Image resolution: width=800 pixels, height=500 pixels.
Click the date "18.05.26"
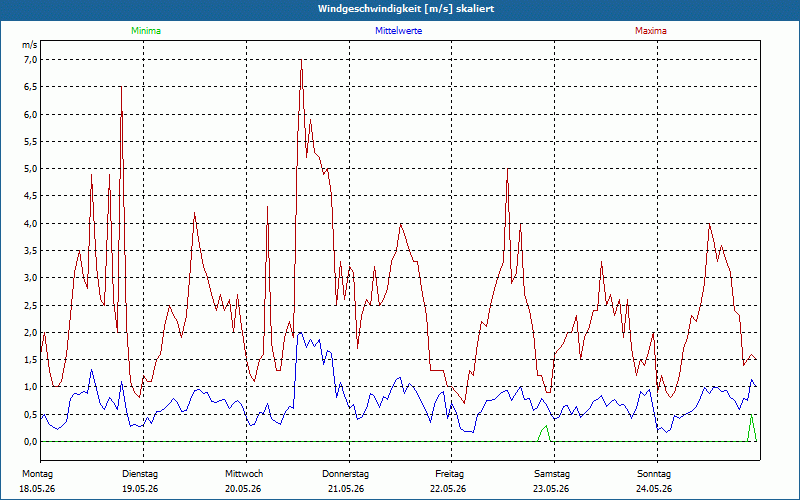[37, 489]
